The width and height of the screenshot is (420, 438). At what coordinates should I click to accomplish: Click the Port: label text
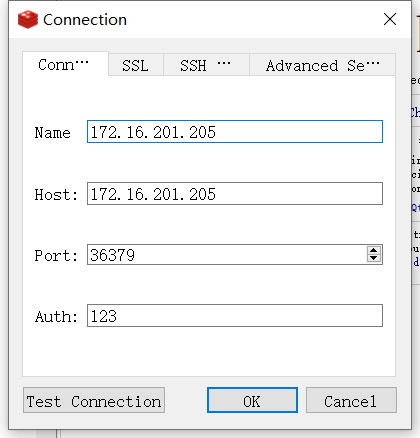56,256
